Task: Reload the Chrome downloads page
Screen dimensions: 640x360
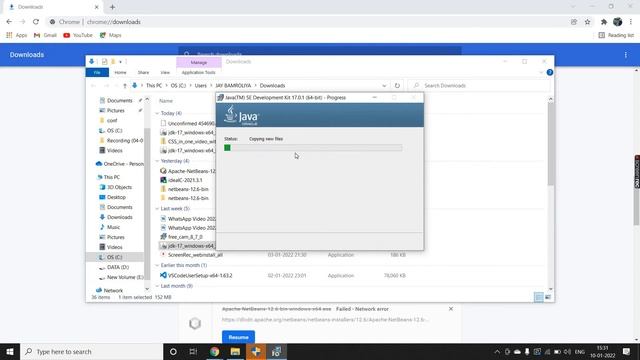Action: (x=36, y=22)
